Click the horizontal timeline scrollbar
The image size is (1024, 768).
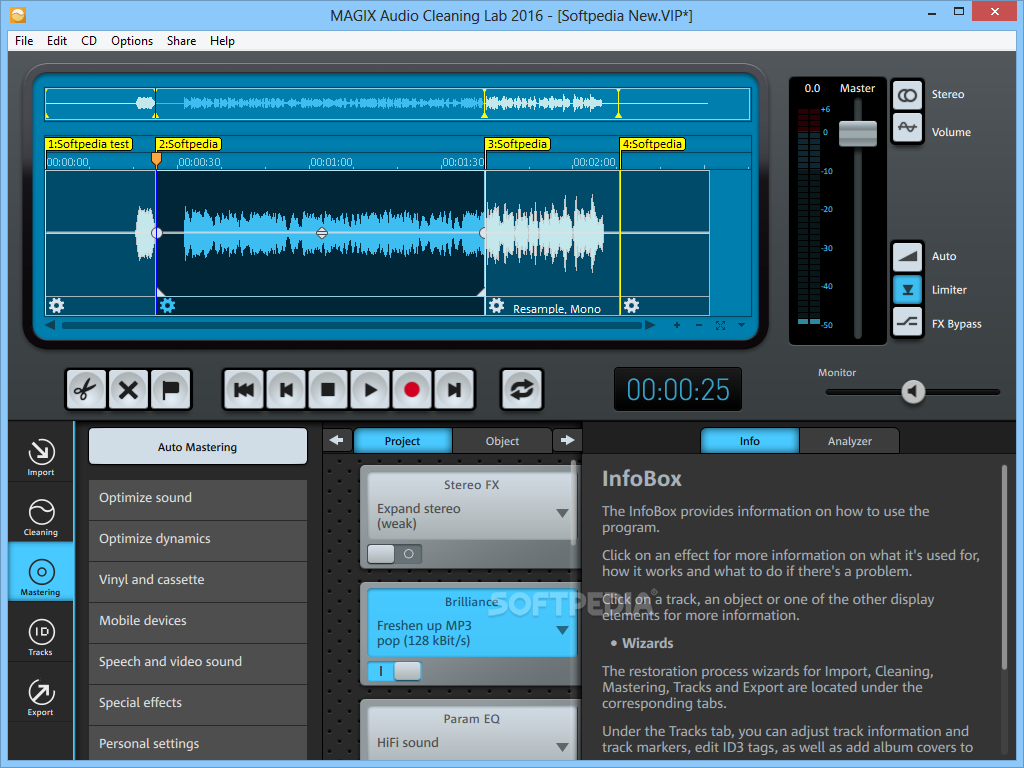pyautogui.click(x=351, y=325)
